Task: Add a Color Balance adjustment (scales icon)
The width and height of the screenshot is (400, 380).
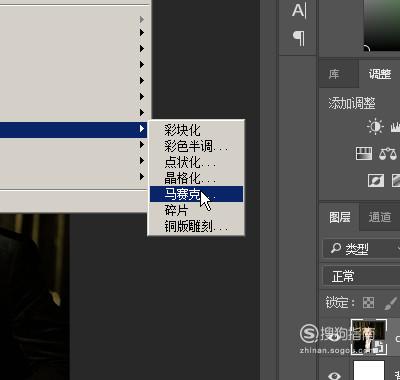Action: click(x=388, y=154)
